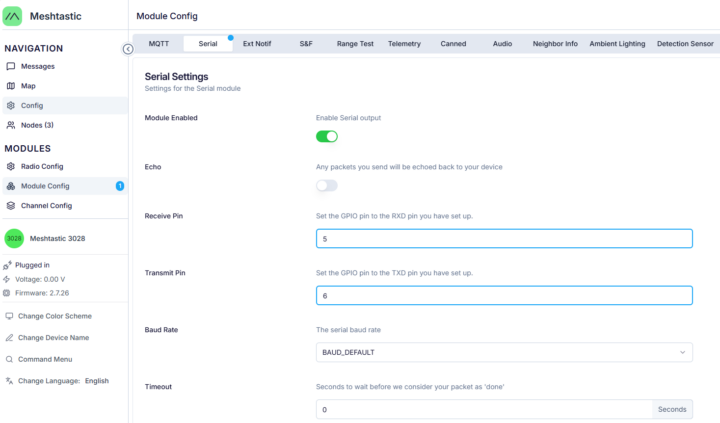View Nodes (3) list
The height and width of the screenshot is (423, 720).
click(x=65, y=125)
